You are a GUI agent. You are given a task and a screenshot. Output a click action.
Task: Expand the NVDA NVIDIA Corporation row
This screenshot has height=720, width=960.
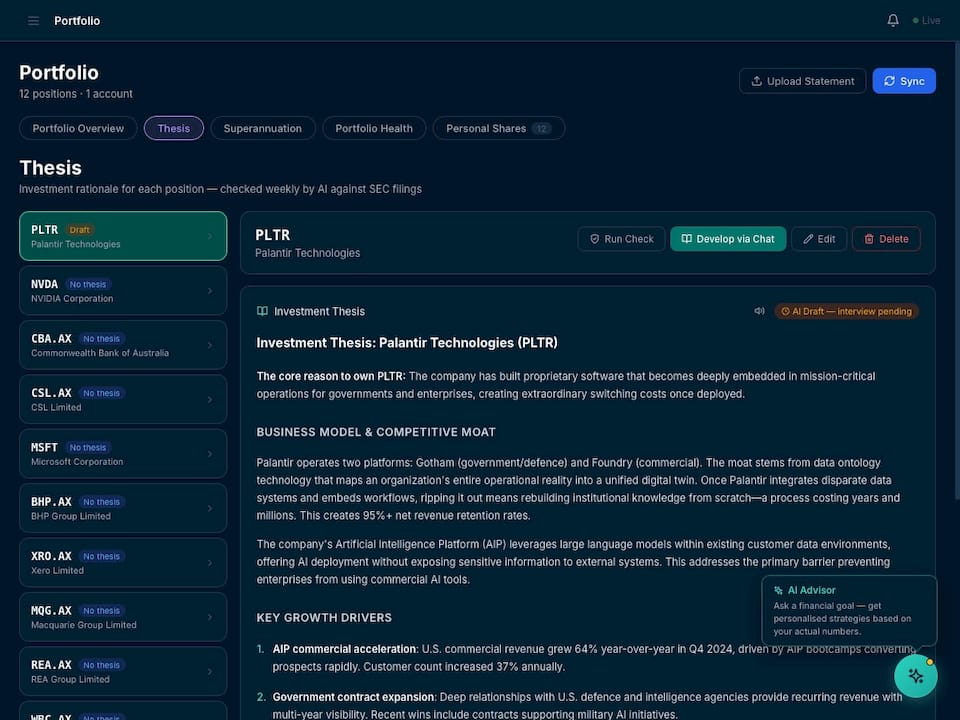(x=122, y=290)
